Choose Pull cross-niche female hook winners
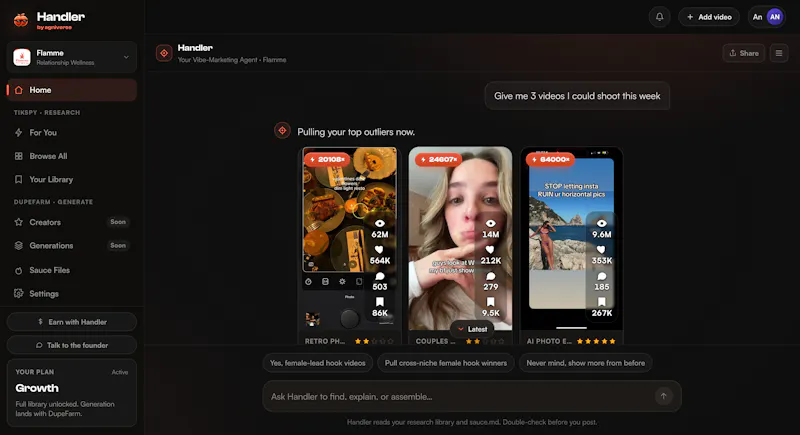This screenshot has width=800, height=435. click(445, 363)
